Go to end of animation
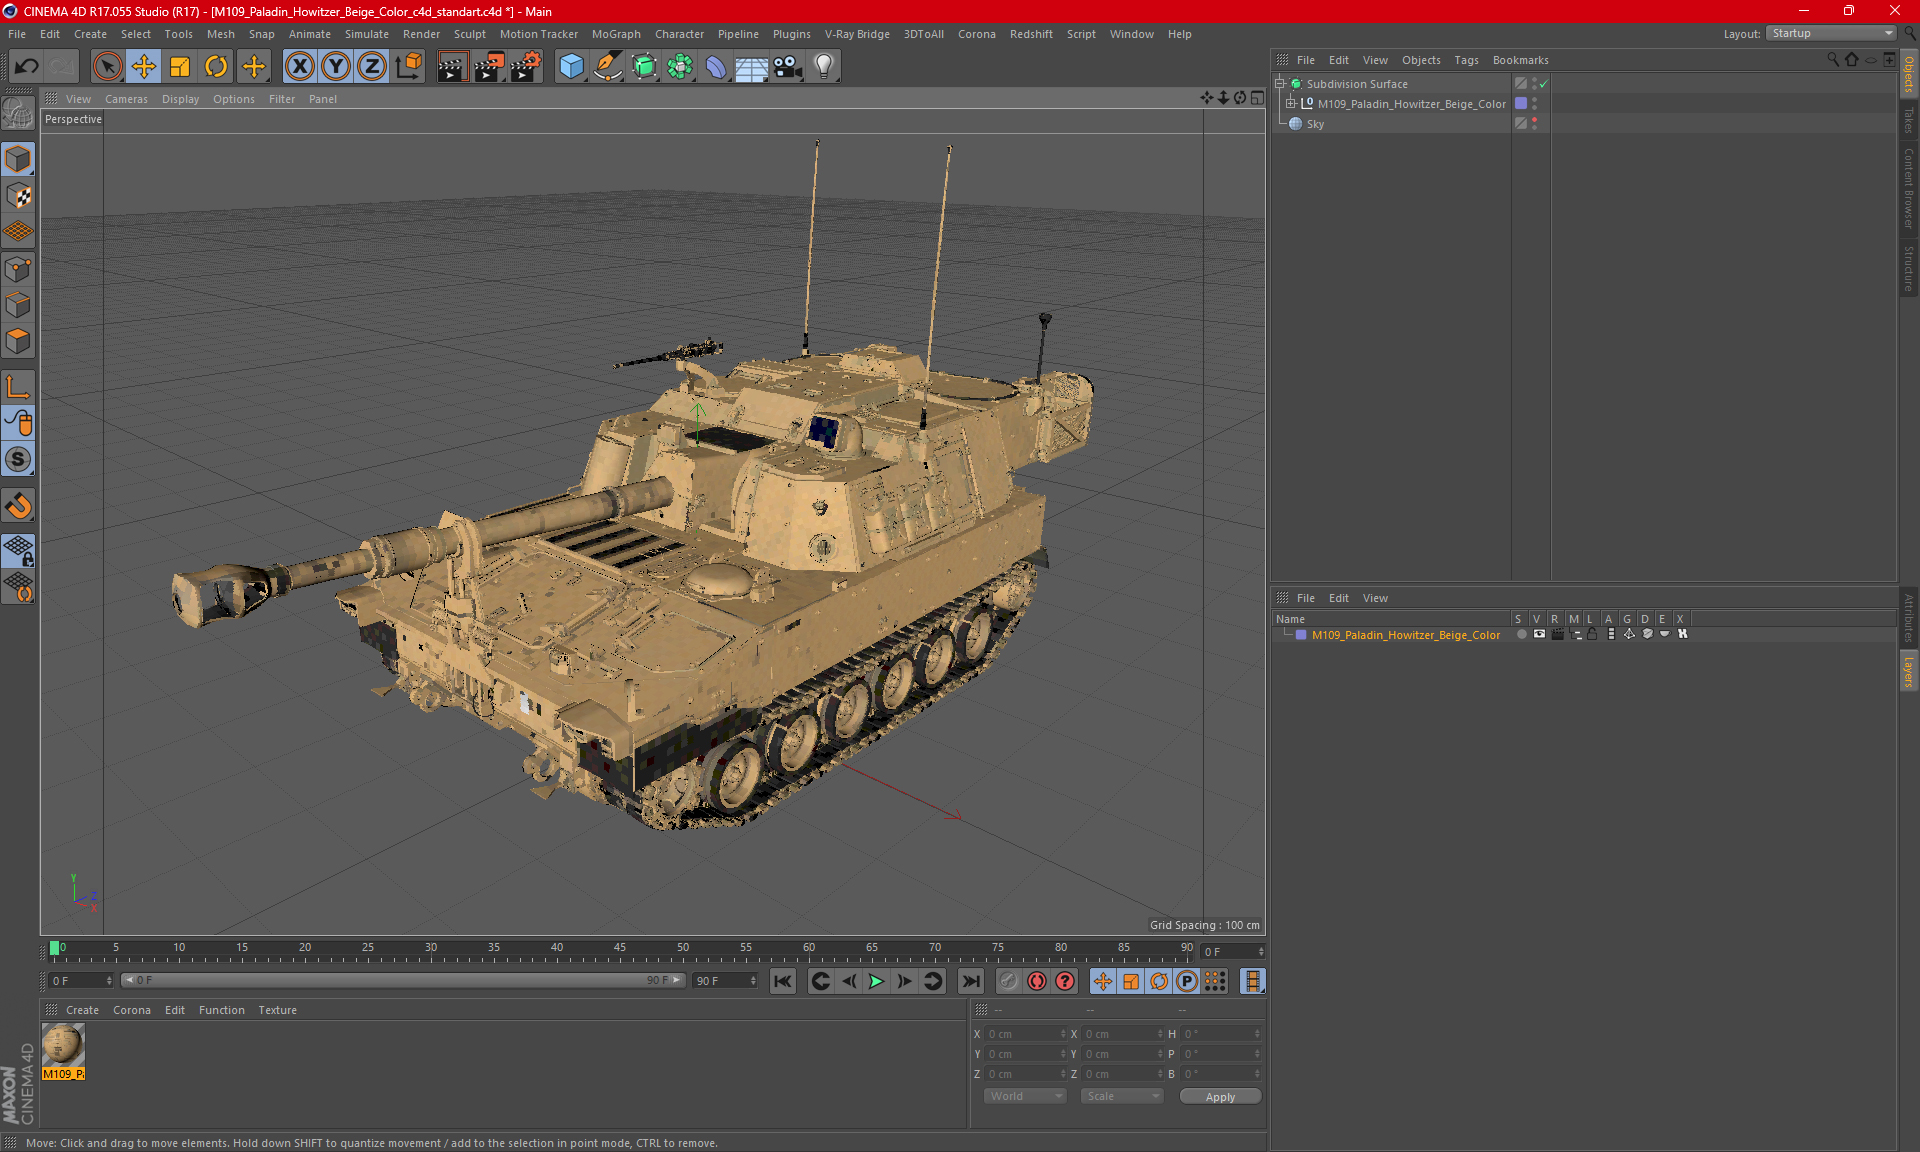 click(970, 981)
